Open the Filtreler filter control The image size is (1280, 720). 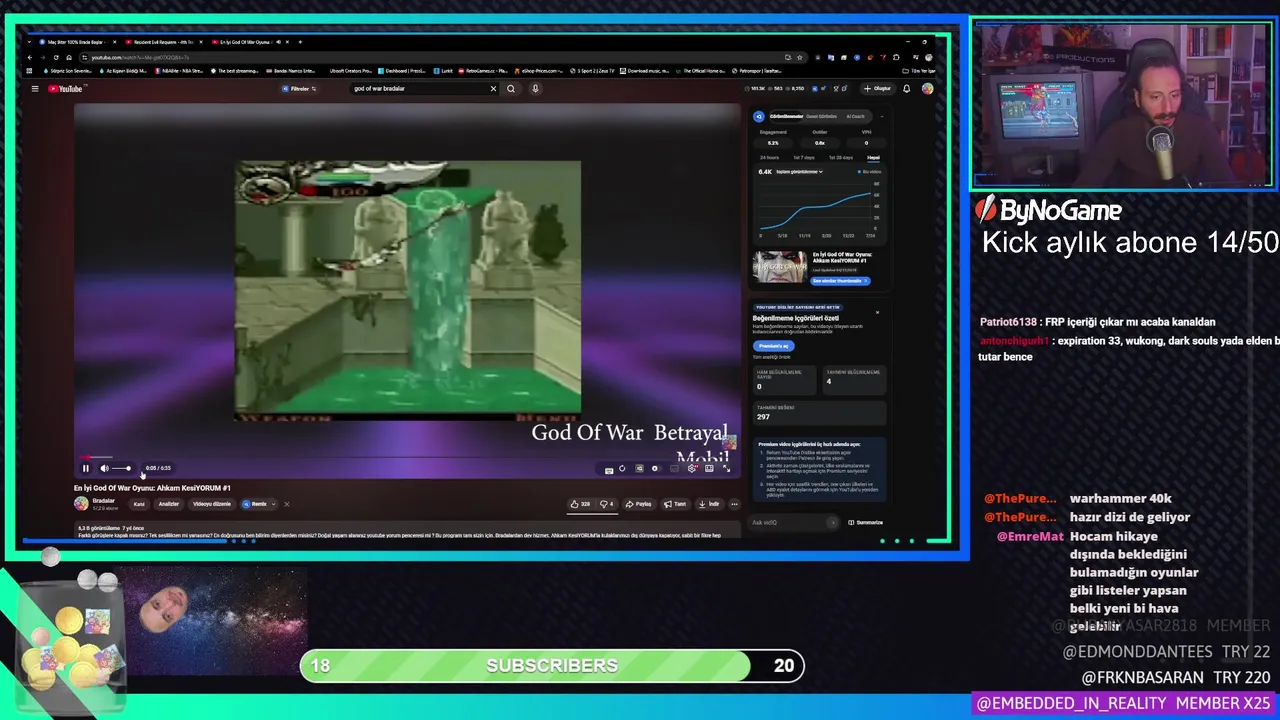[299, 89]
